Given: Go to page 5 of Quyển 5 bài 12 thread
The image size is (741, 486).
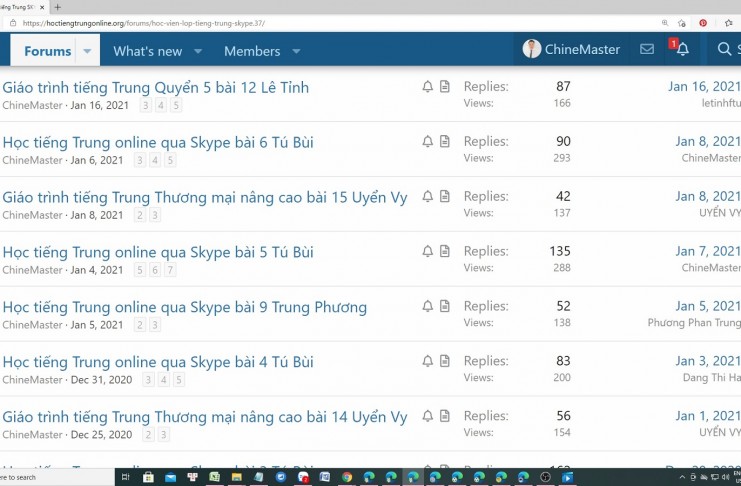Looking at the screenshot, I should [x=176, y=105].
